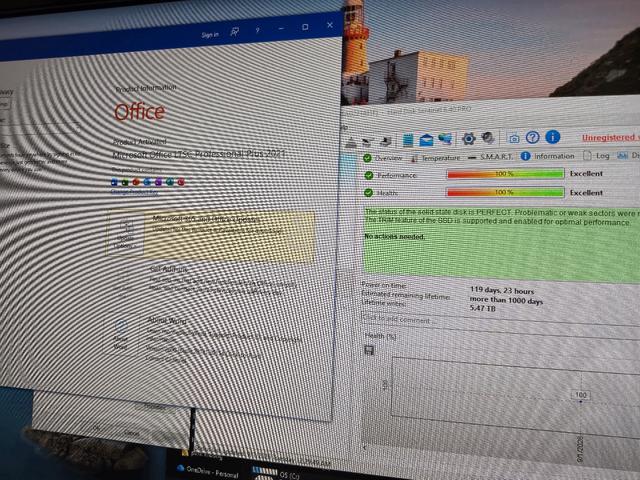
Task: Click the ribbon display icon next to Sign in
Action: [x=234, y=32]
